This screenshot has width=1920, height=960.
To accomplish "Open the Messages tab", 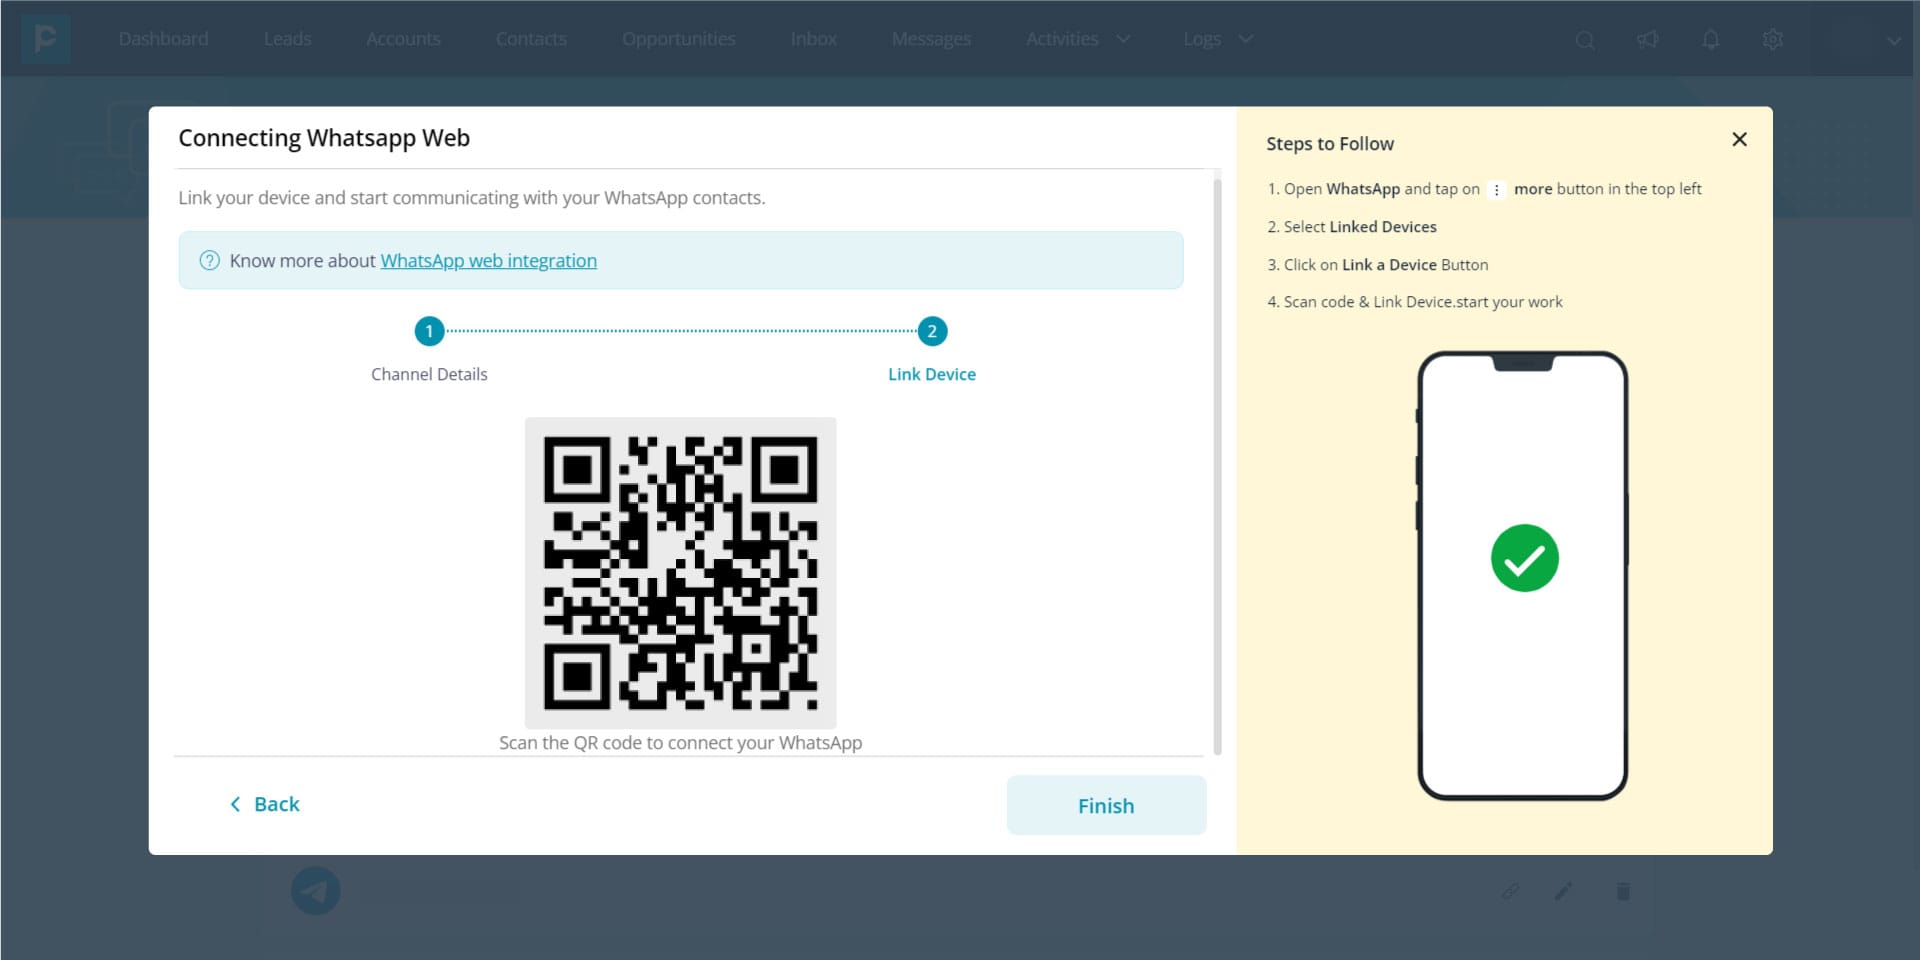I will point(931,39).
